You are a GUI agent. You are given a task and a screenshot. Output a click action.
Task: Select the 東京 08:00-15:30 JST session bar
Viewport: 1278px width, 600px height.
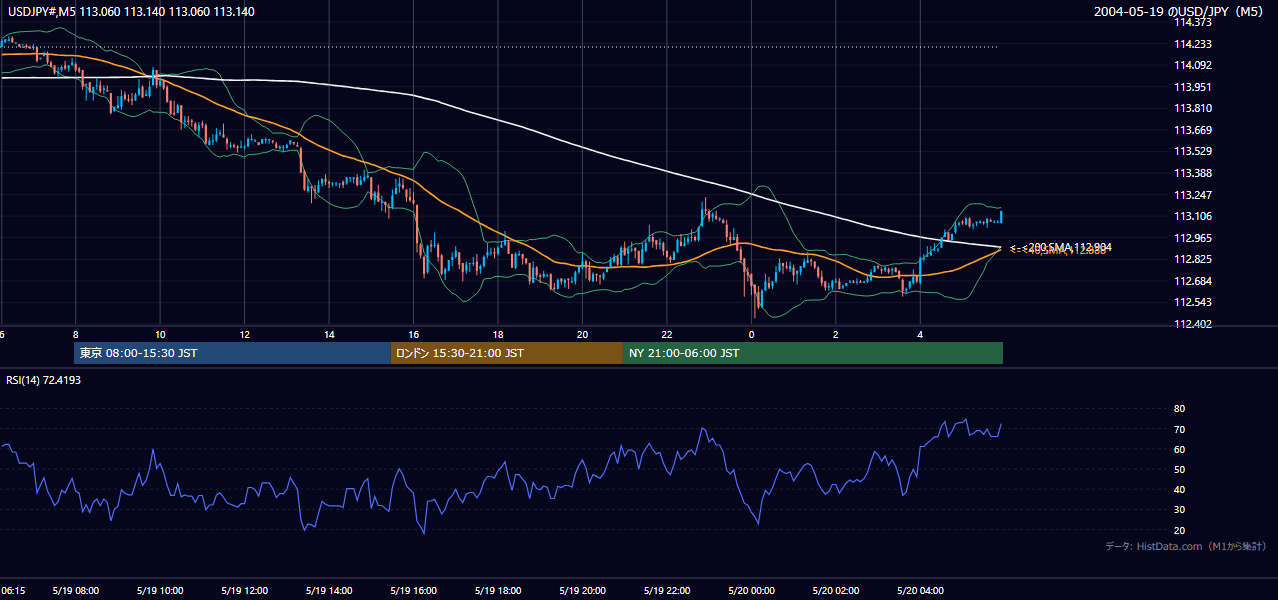(x=232, y=353)
